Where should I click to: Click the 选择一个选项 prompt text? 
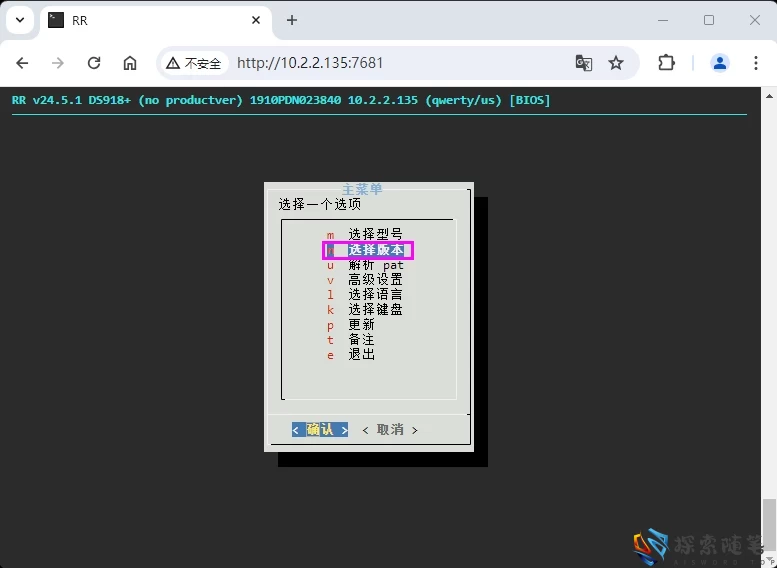click(x=320, y=204)
